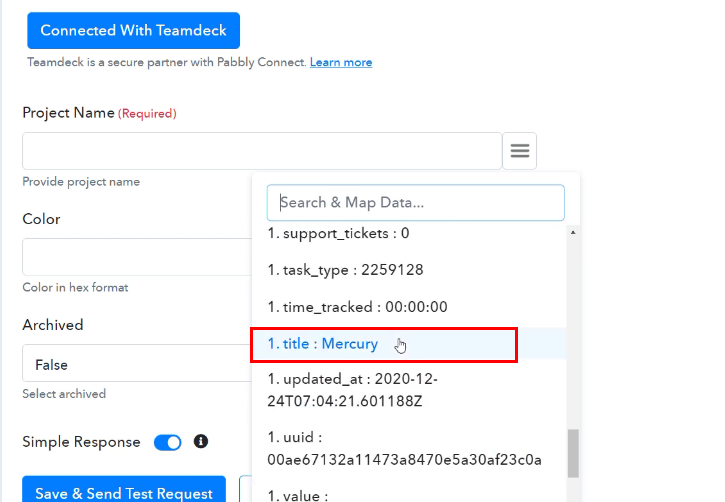Select the '1. uuid' option

(x=409, y=448)
